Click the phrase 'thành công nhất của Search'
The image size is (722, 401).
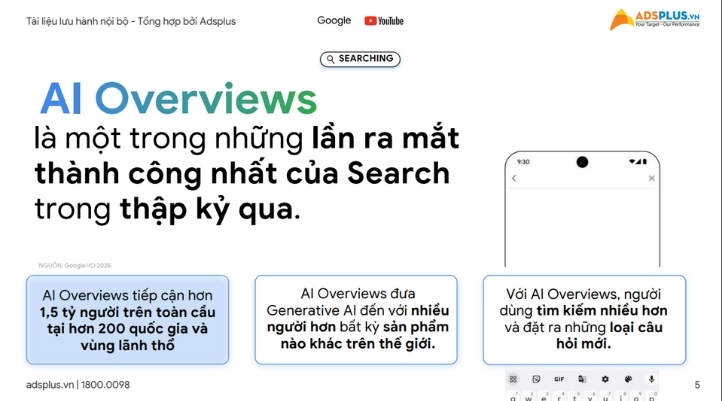pyautogui.click(x=242, y=174)
